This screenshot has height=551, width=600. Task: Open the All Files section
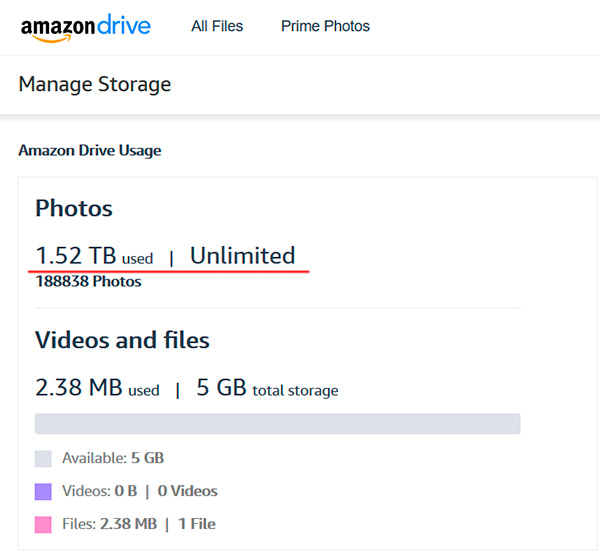click(217, 26)
